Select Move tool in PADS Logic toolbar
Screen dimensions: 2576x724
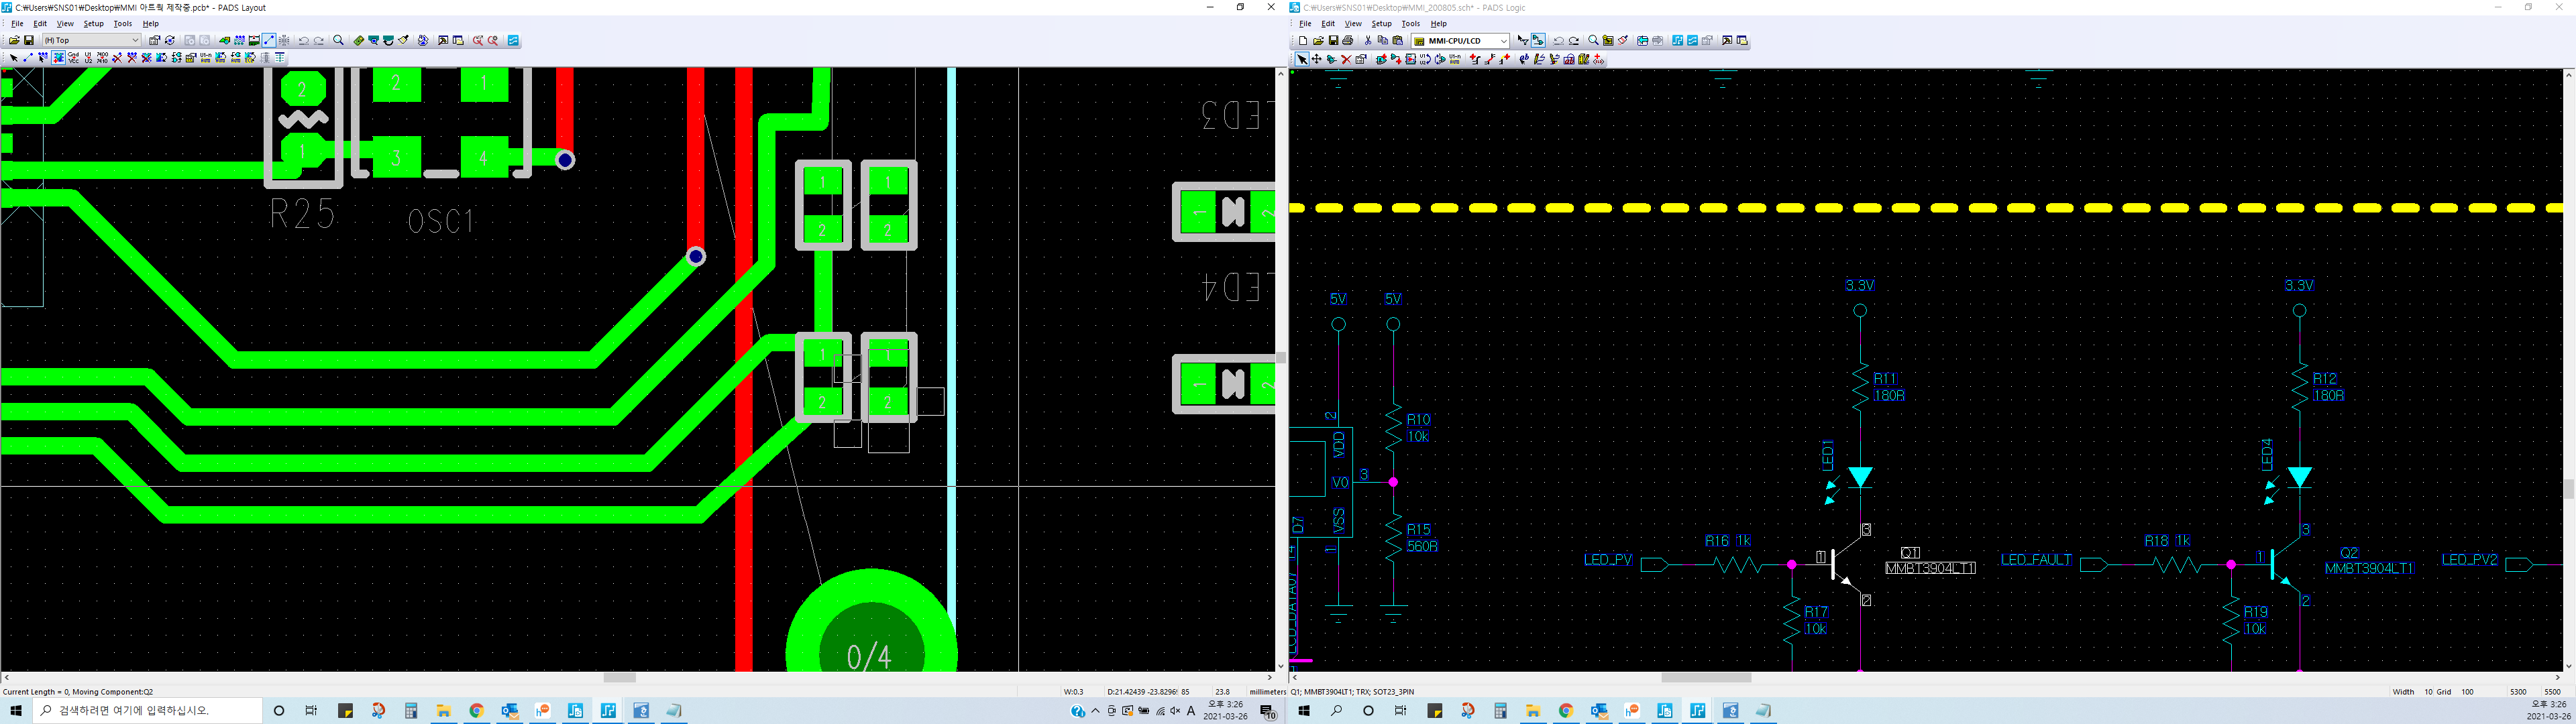tap(1317, 59)
